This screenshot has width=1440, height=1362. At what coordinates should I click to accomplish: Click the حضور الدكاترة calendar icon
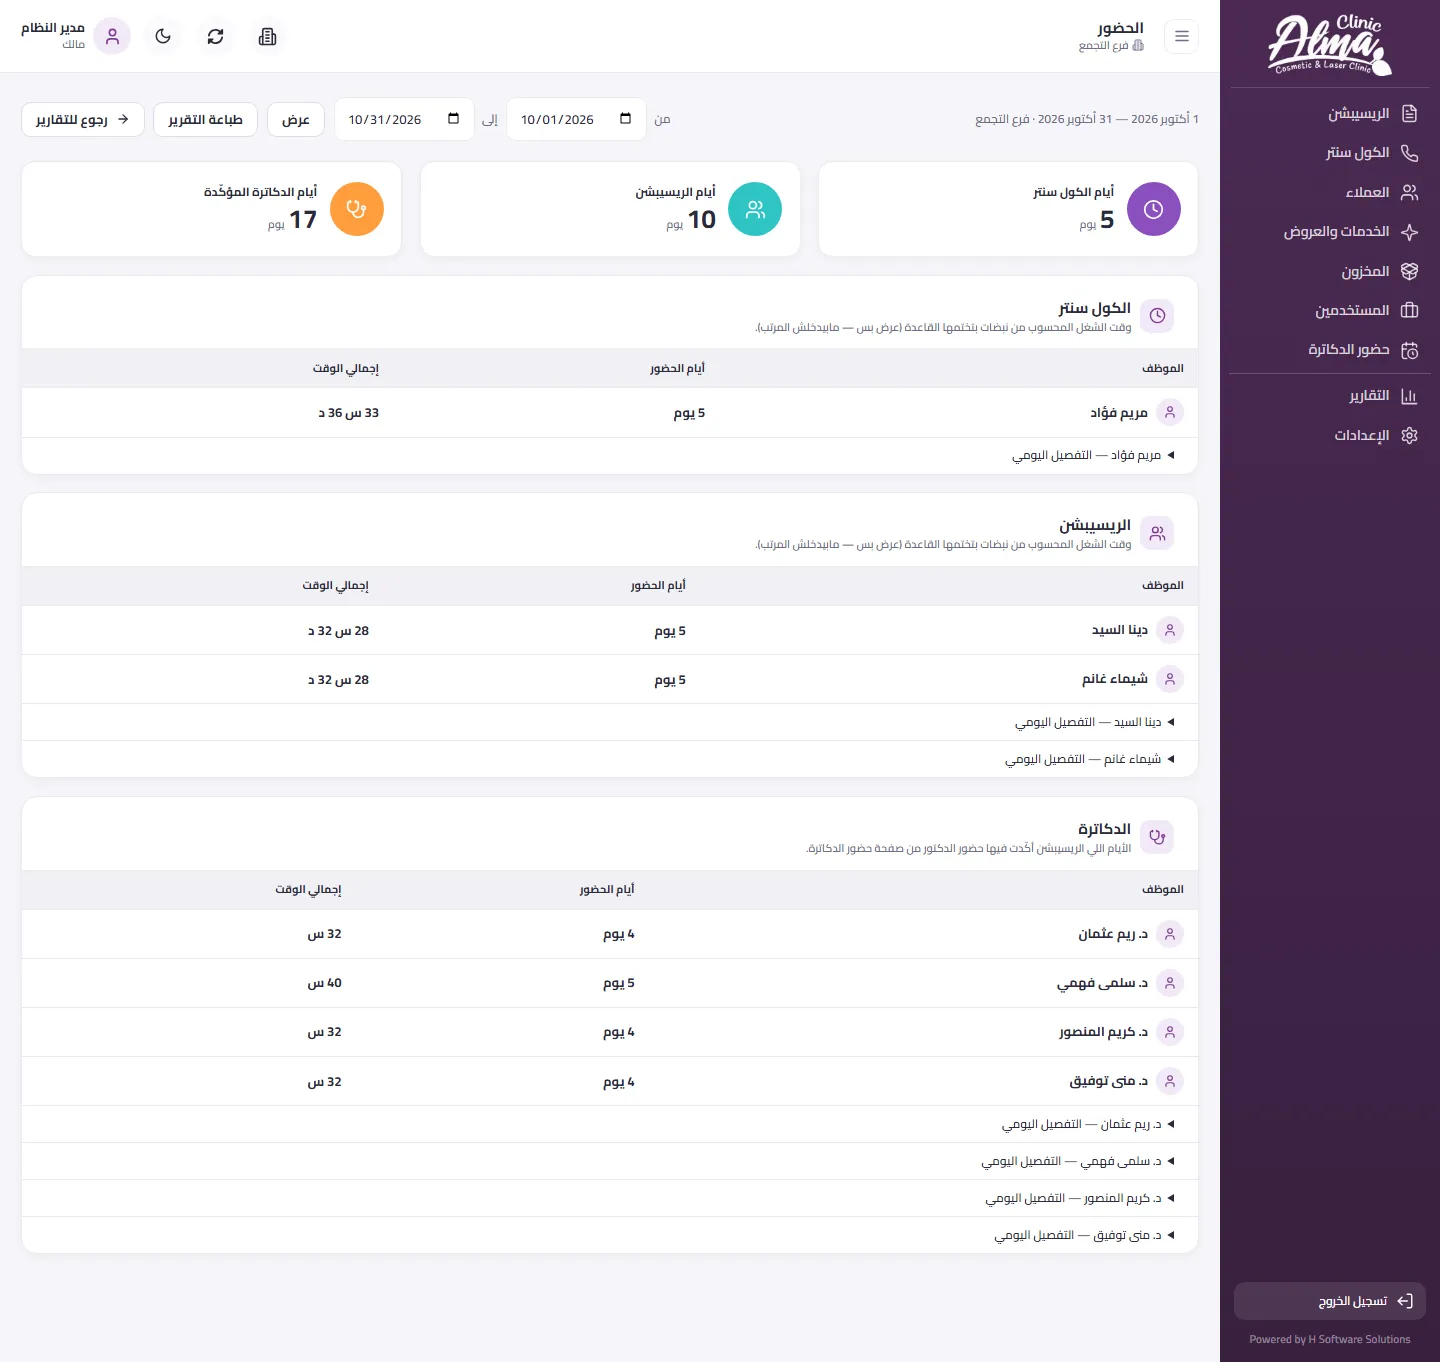(x=1410, y=350)
